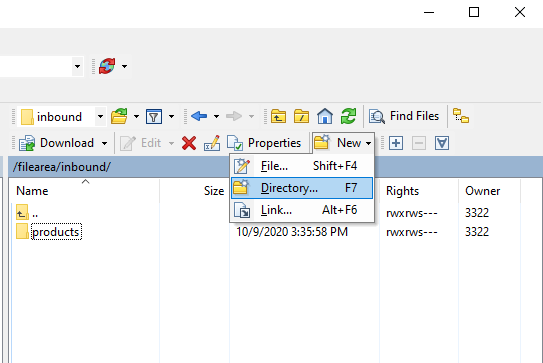Click the open directory/bookmark folder icon
The image size is (543, 363).
pos(119,116)
